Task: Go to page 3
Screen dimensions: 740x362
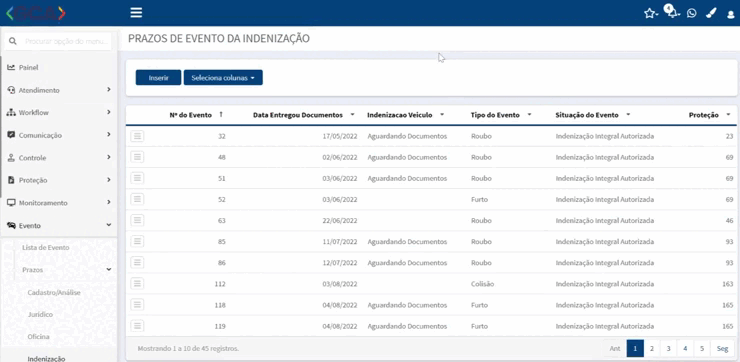Action: (668, 348)
